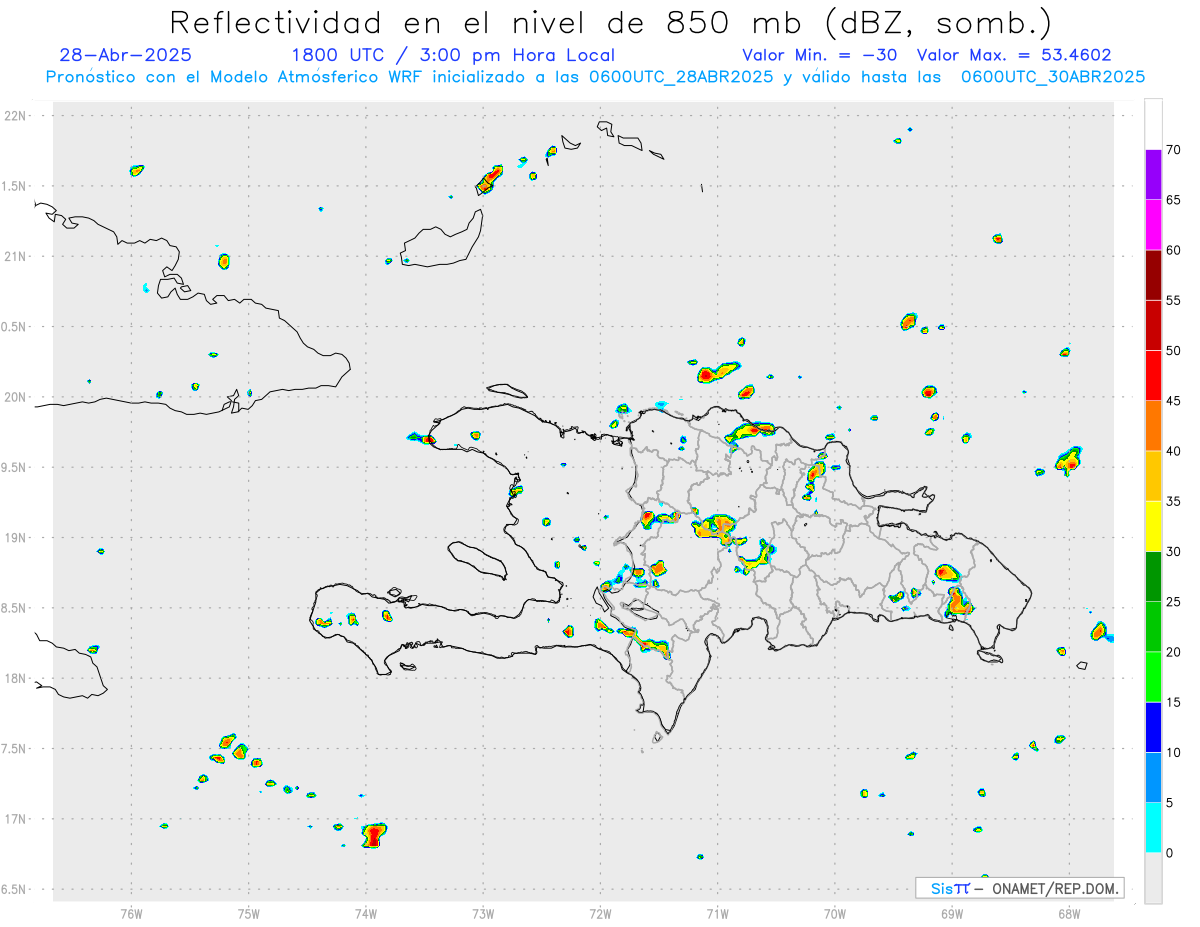Click the latitude label '18N'

[x=17, y=678]
